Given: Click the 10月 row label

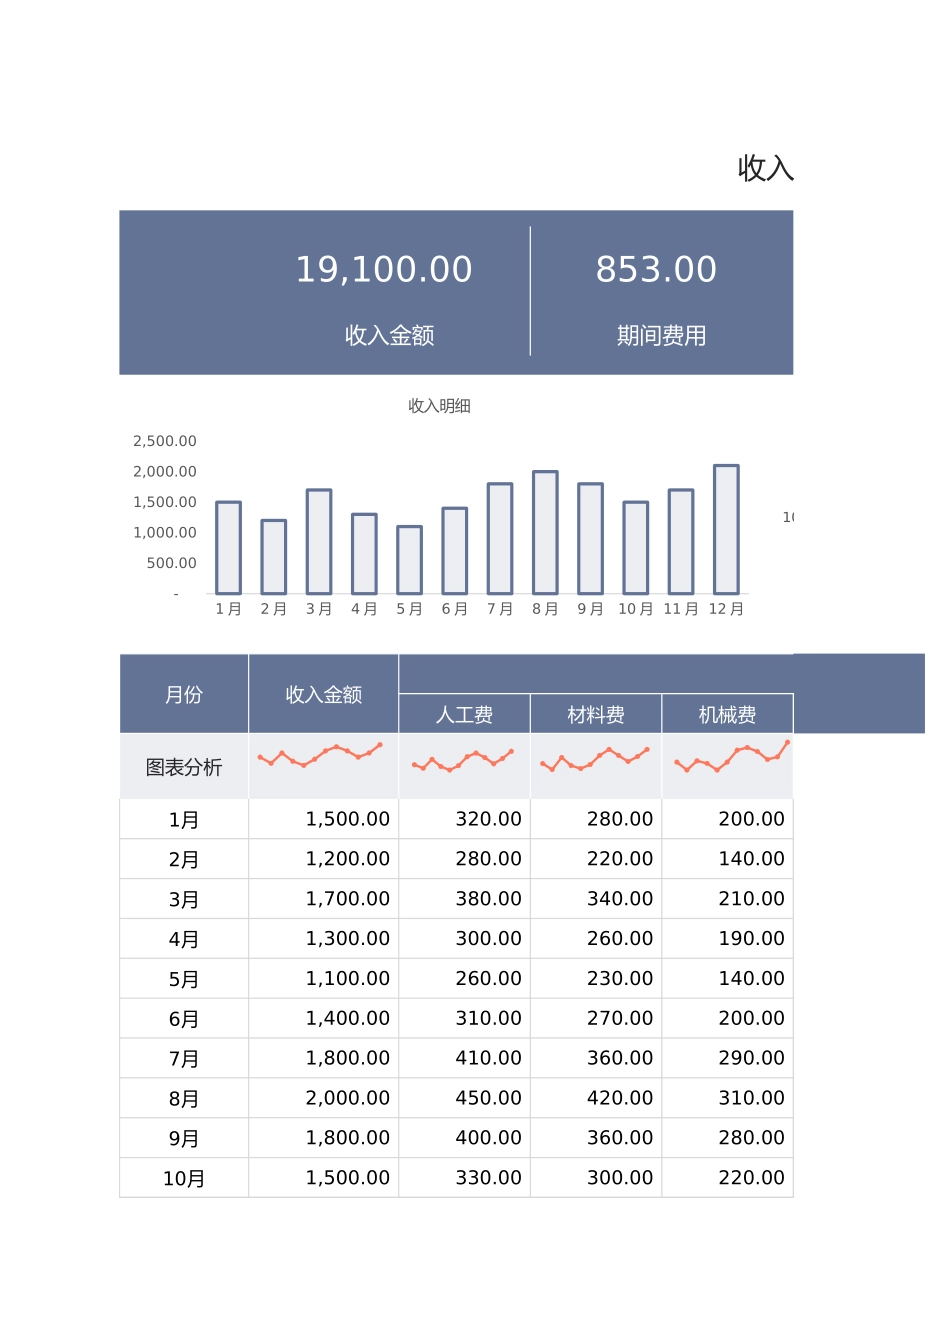Looking at the screenshot, I should click(x=184, y=1177).
